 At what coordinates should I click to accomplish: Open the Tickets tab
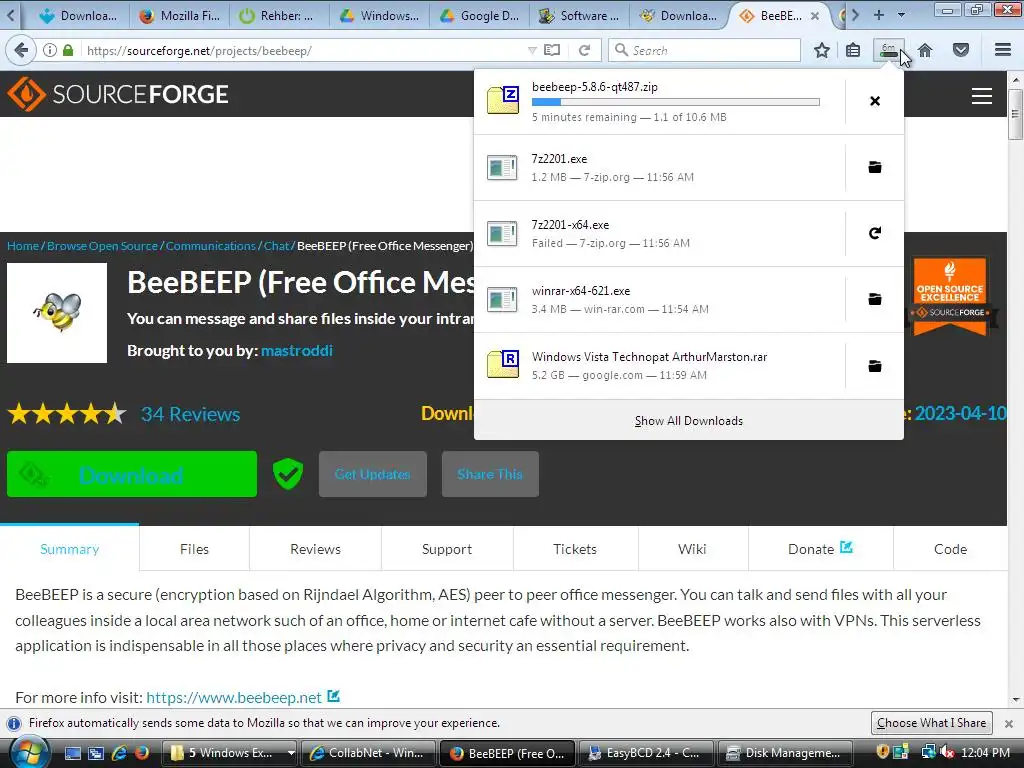575,549
